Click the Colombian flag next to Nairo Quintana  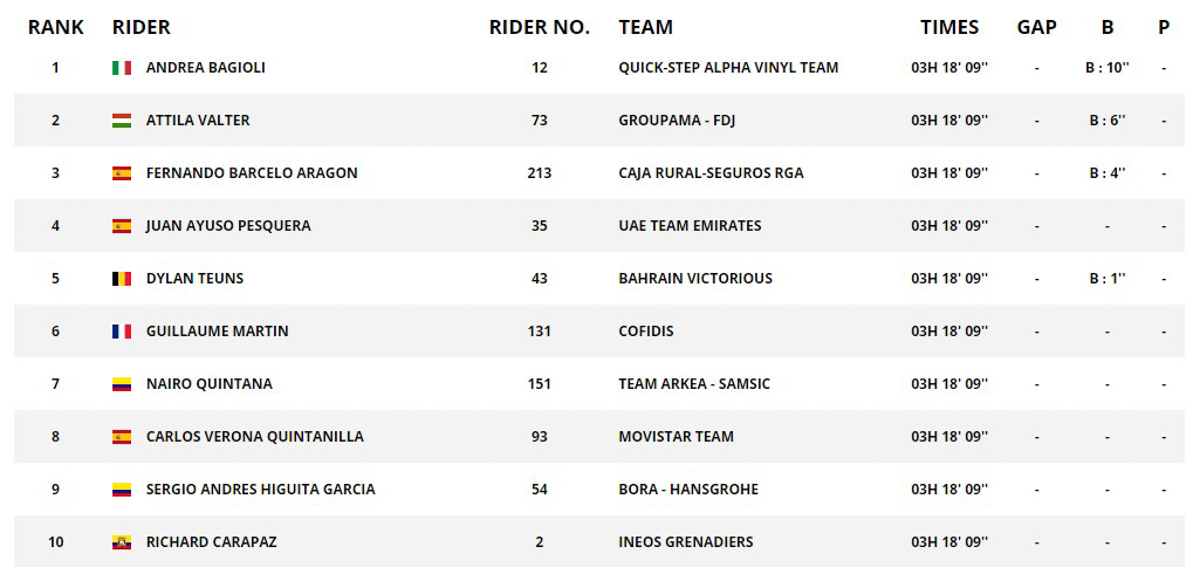121,384
